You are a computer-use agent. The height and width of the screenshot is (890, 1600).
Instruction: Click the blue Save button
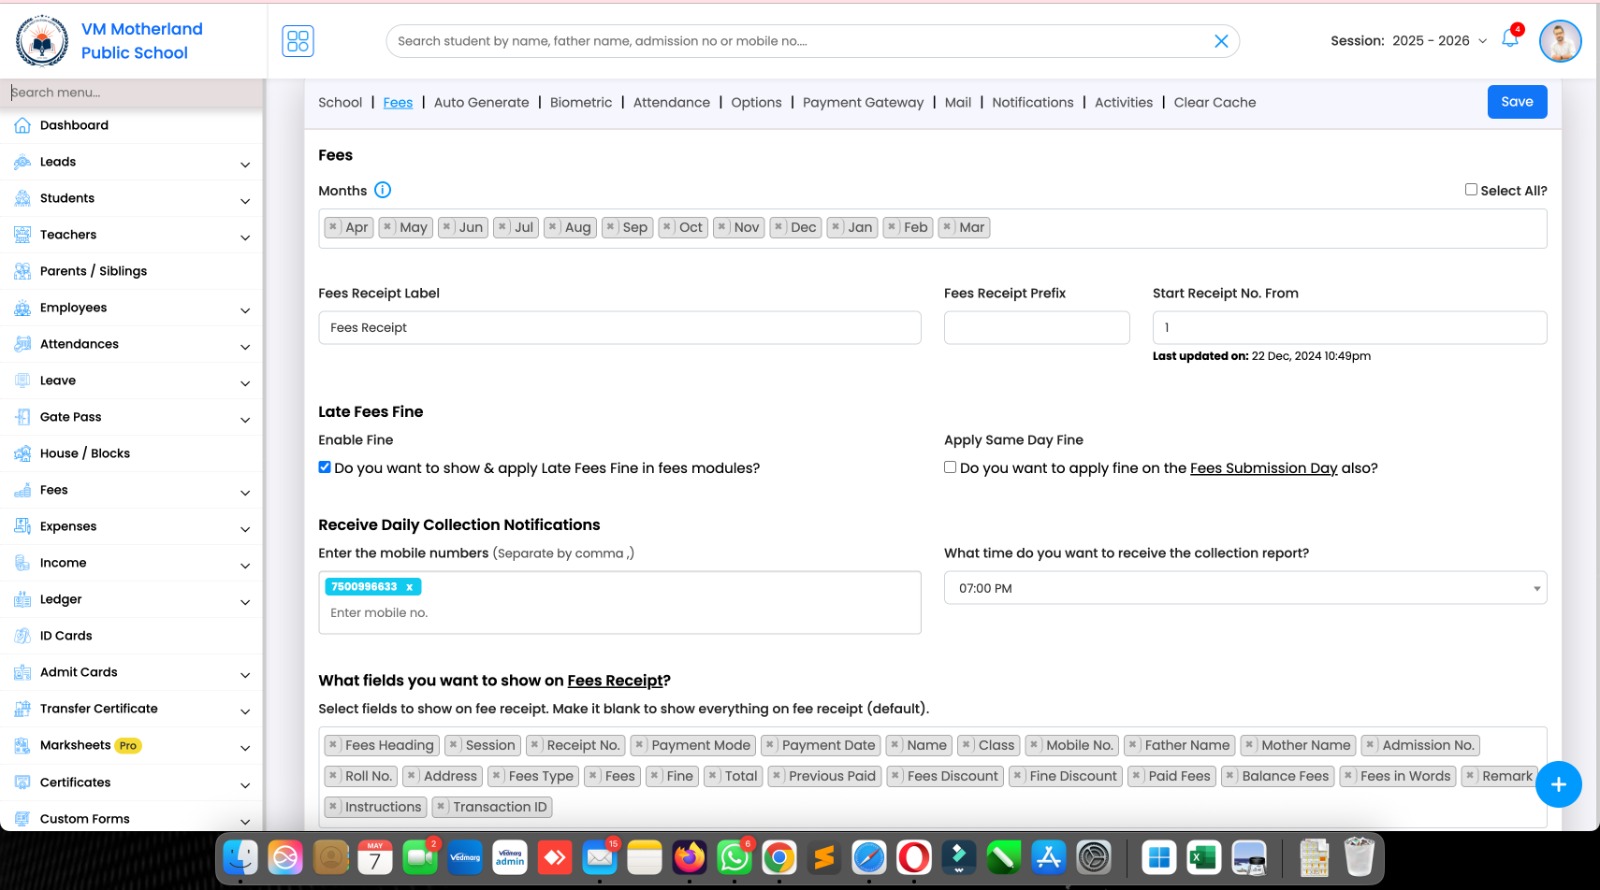pos(1517,102)
